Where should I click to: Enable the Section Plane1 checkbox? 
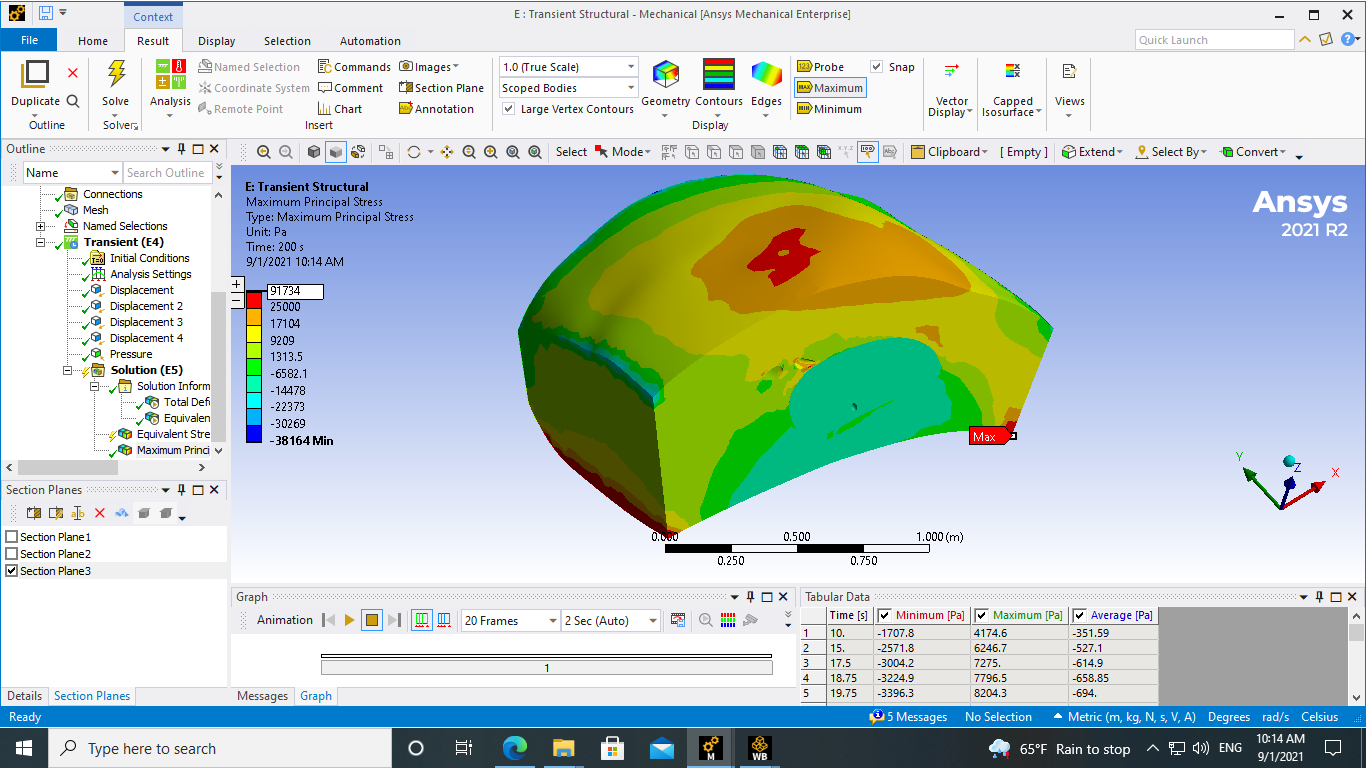point(12,537)
